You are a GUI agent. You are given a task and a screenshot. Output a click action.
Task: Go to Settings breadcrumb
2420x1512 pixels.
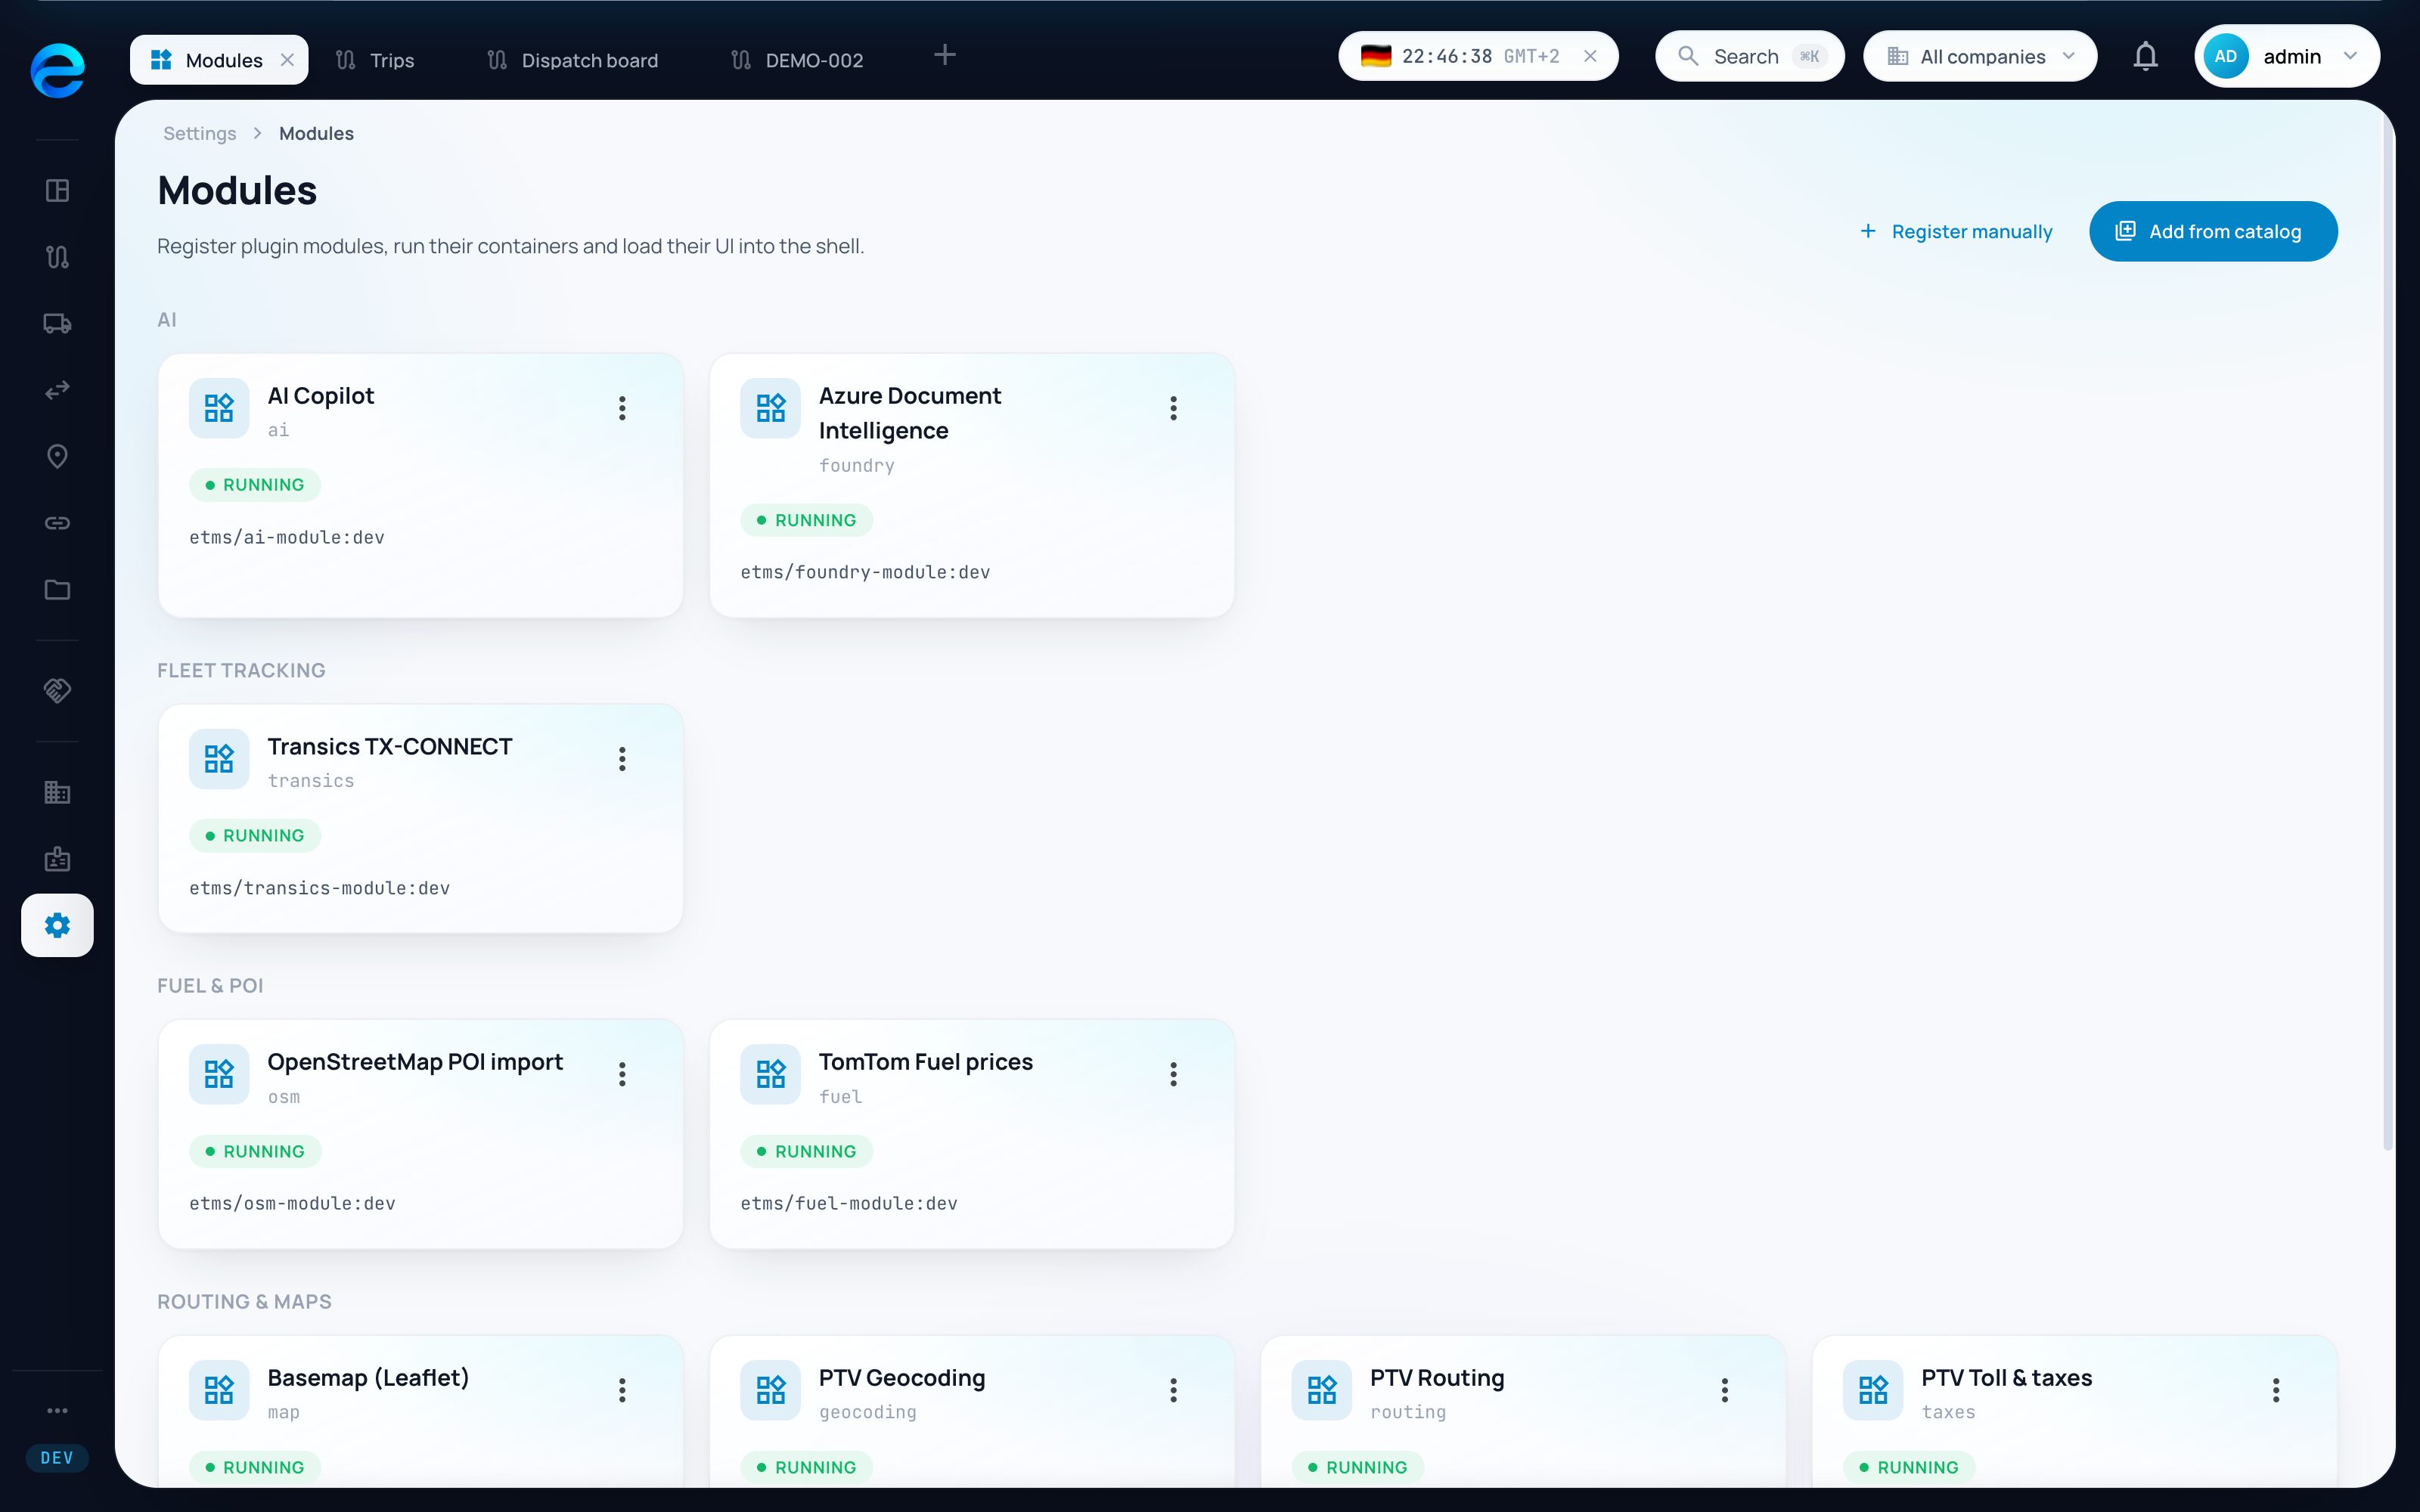[200, 133]
